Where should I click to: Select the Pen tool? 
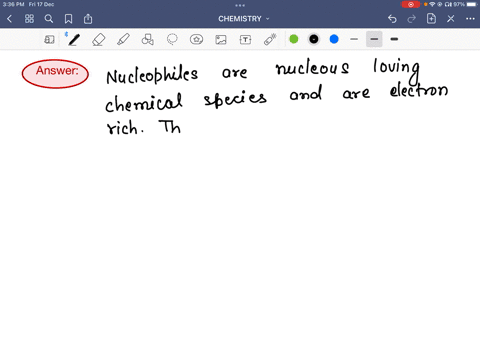coord(73,40)
